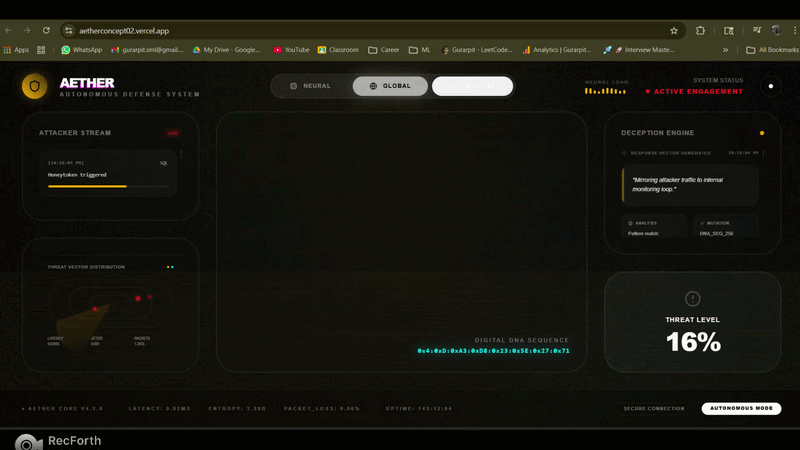Select the Global view tab

pos(390,86)
